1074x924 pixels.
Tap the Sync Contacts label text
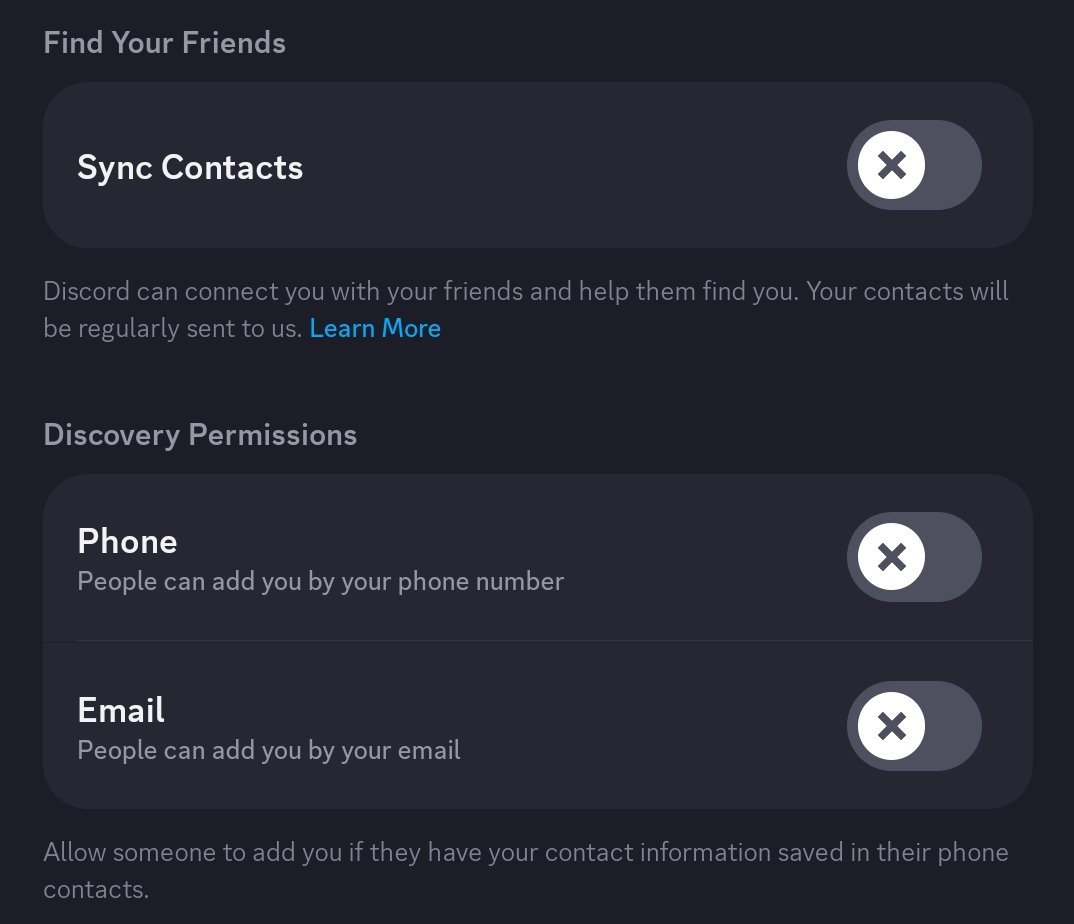[190, 167]
